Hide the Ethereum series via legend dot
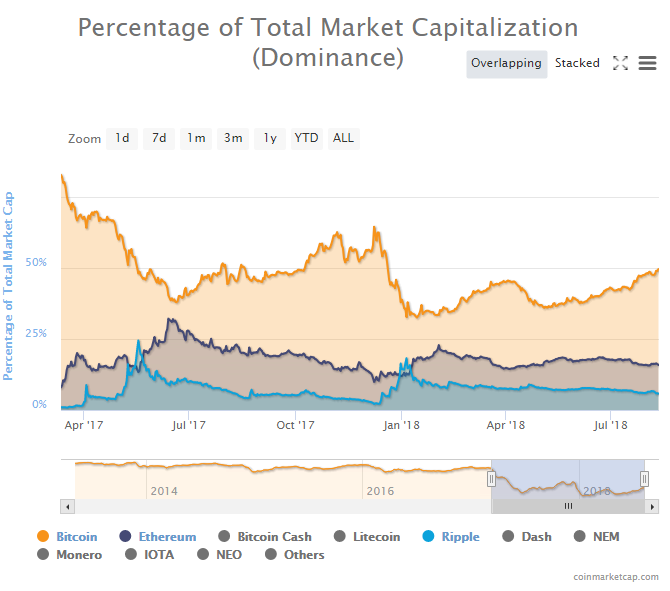Screen dimensions: 670x591 [125, 537]
